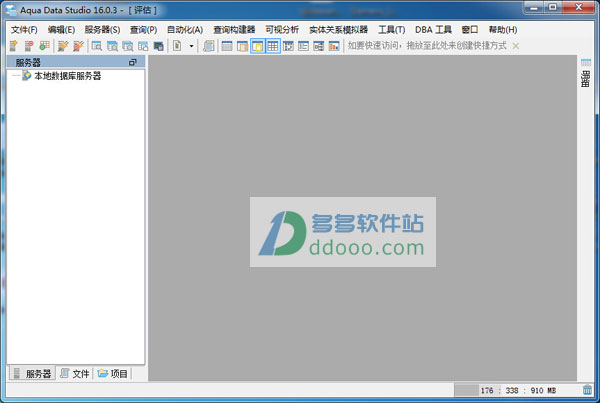Open the 自动化(A) menu

click(185, 29)
